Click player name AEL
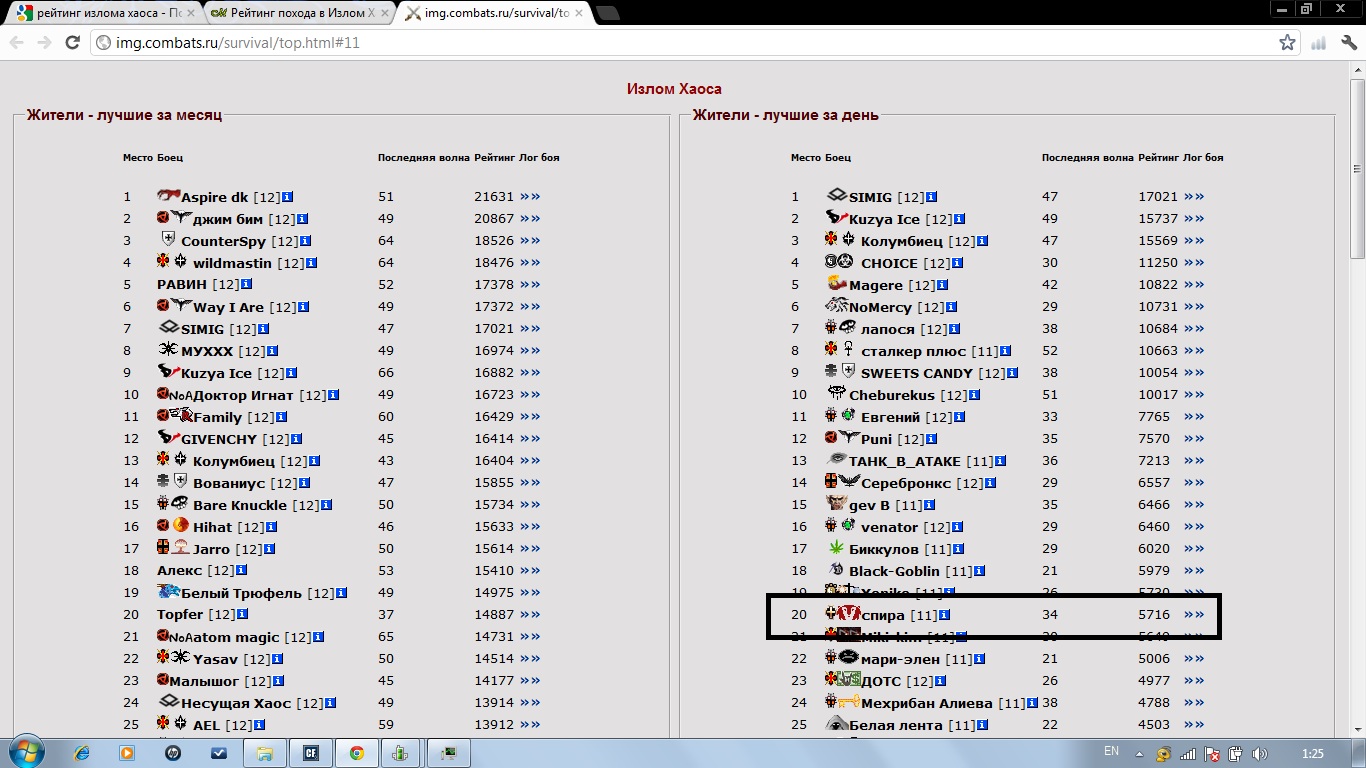The height and width of the screenshot is (768, 1366). (206, 725)
